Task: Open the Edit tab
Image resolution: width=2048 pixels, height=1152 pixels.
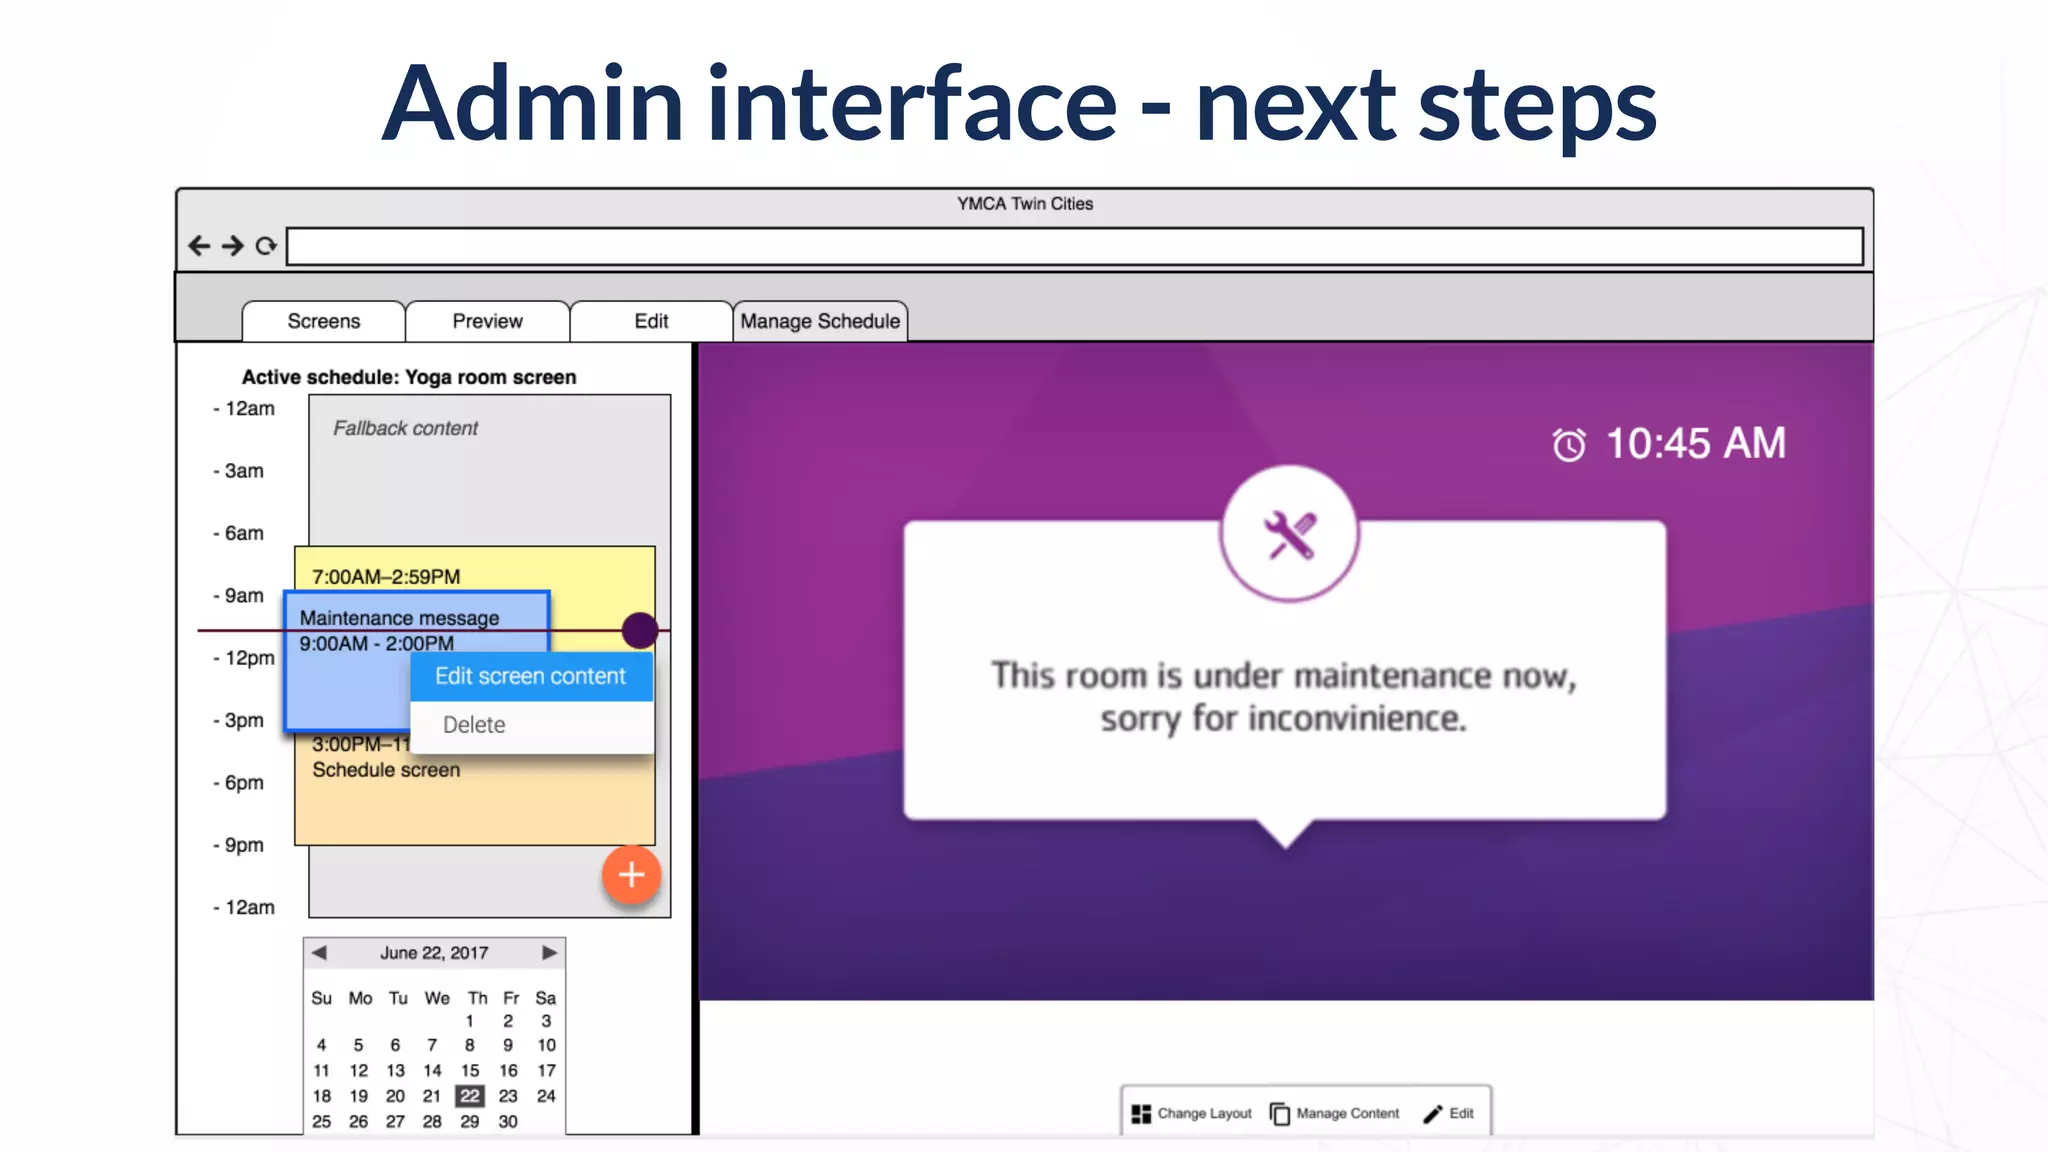Action: click(651, 321)
